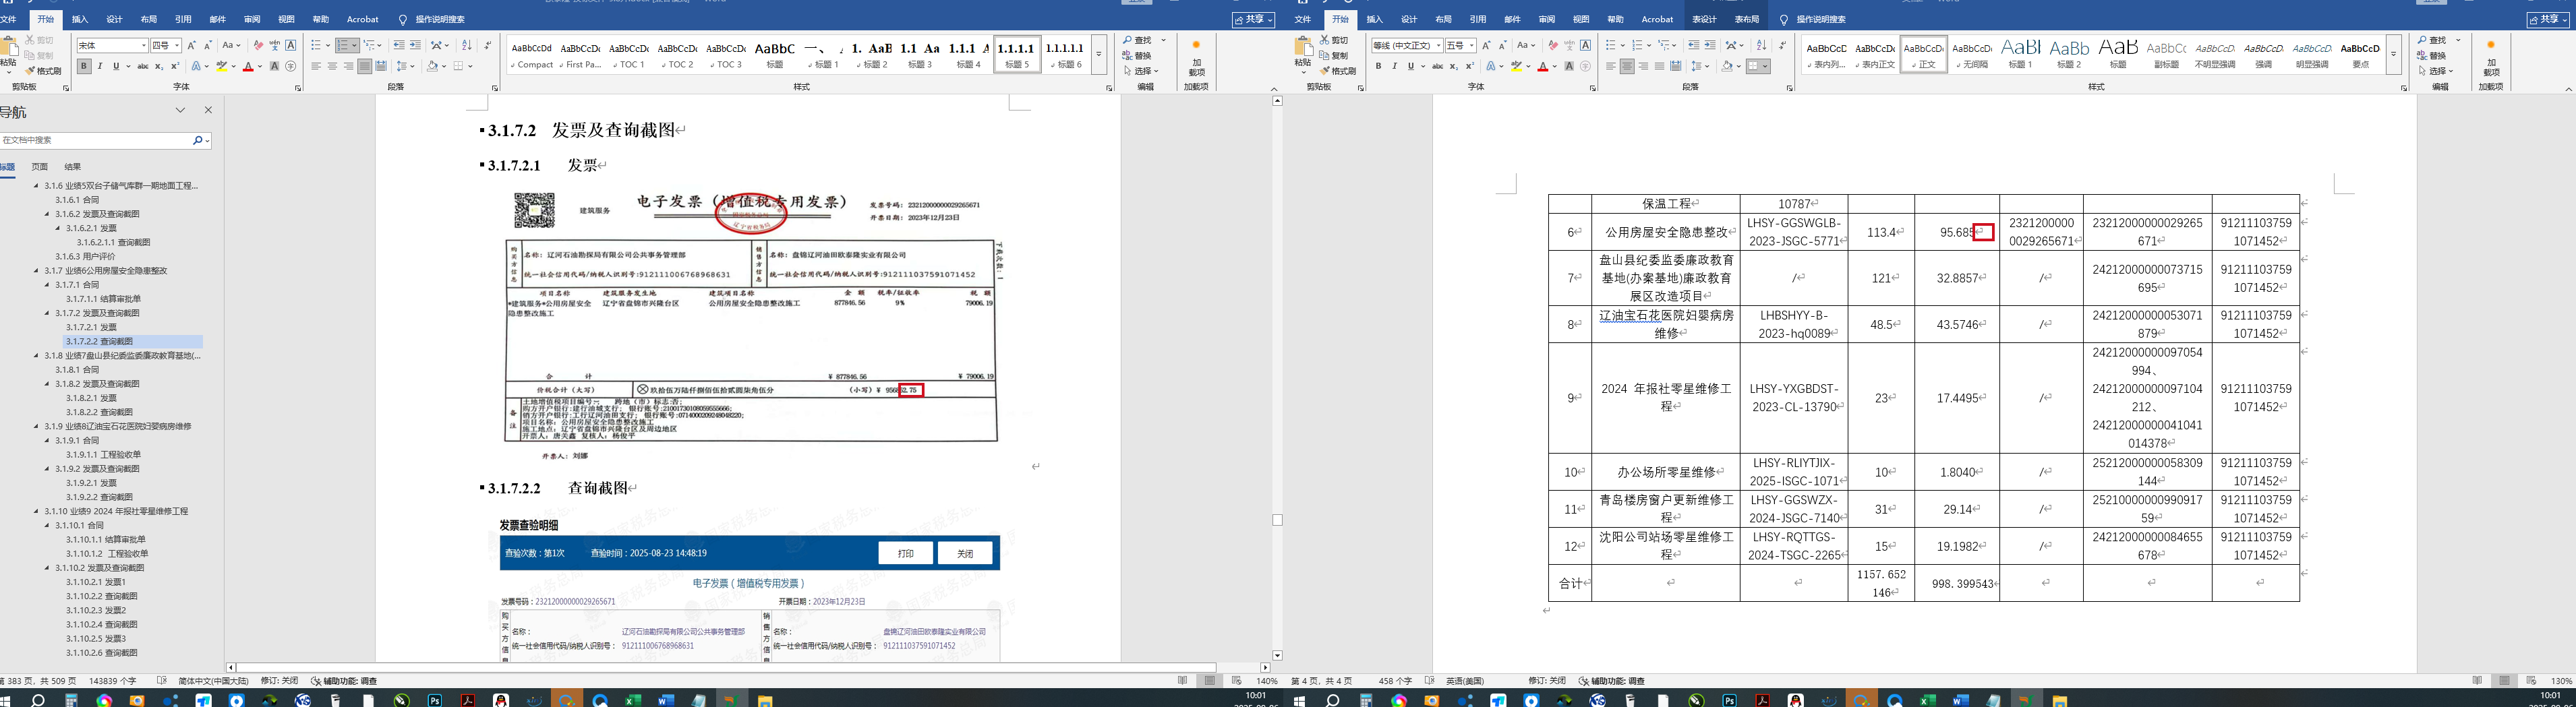Open line spacing dropdown in the left window
Viewport: 2576px width, 707px height.
click(x=405, y=66)
